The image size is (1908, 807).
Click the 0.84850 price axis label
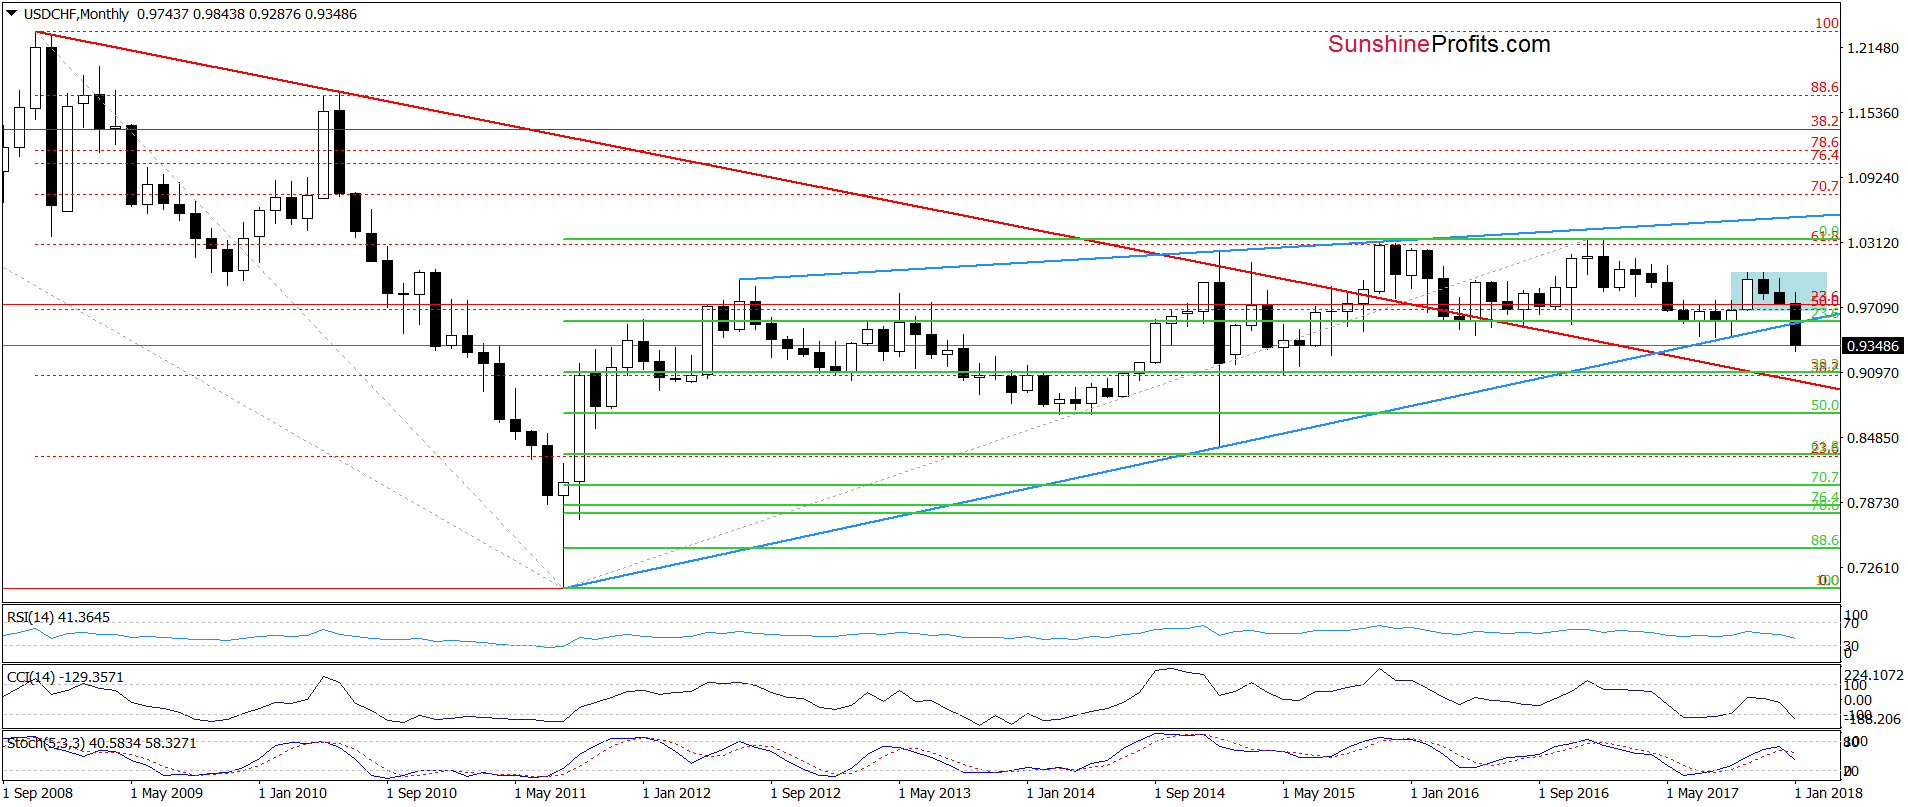tap(1873, 438)
